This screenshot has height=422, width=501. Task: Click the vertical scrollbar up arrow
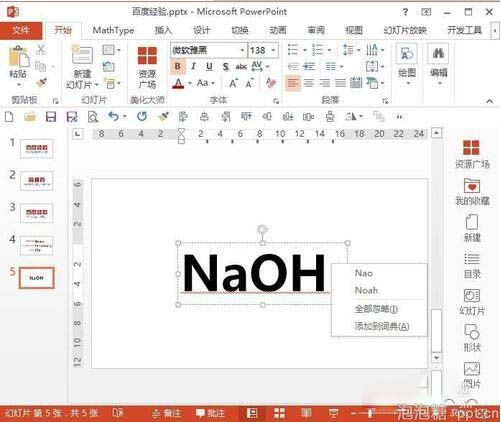tap(436, 133)
